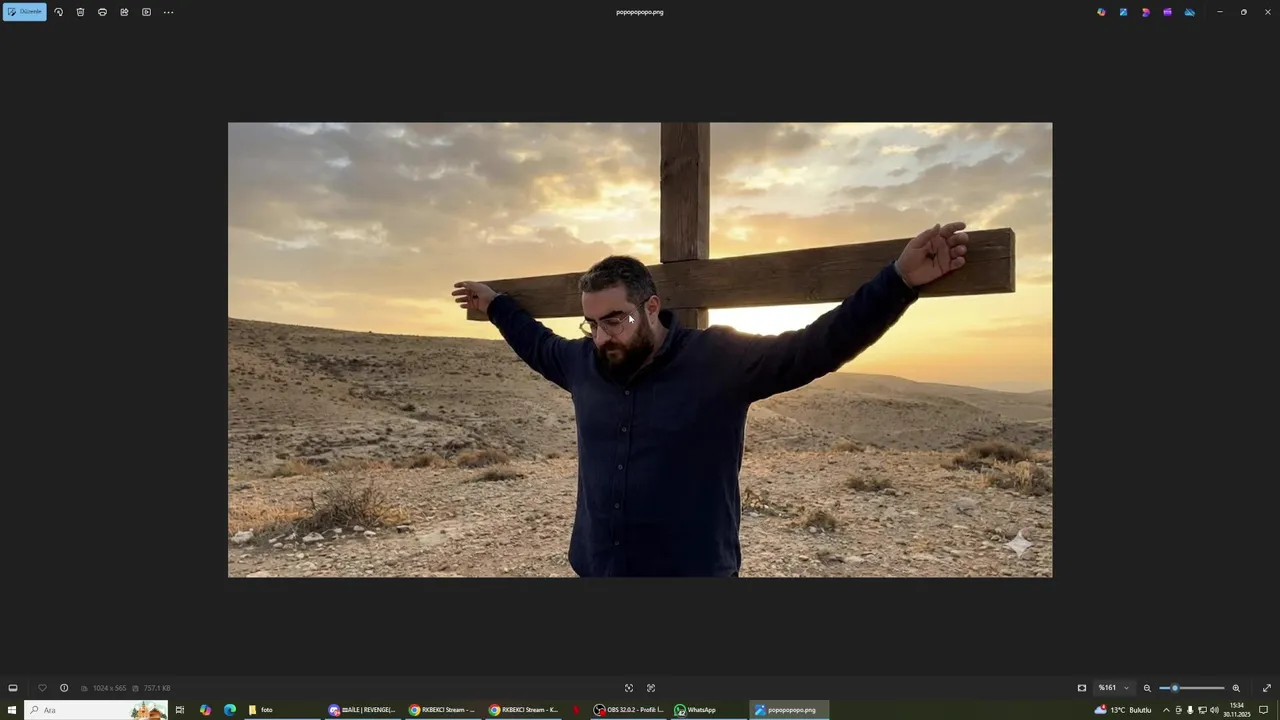Enter full screen with the expand arrows icon

click(x=1267, y=688)
